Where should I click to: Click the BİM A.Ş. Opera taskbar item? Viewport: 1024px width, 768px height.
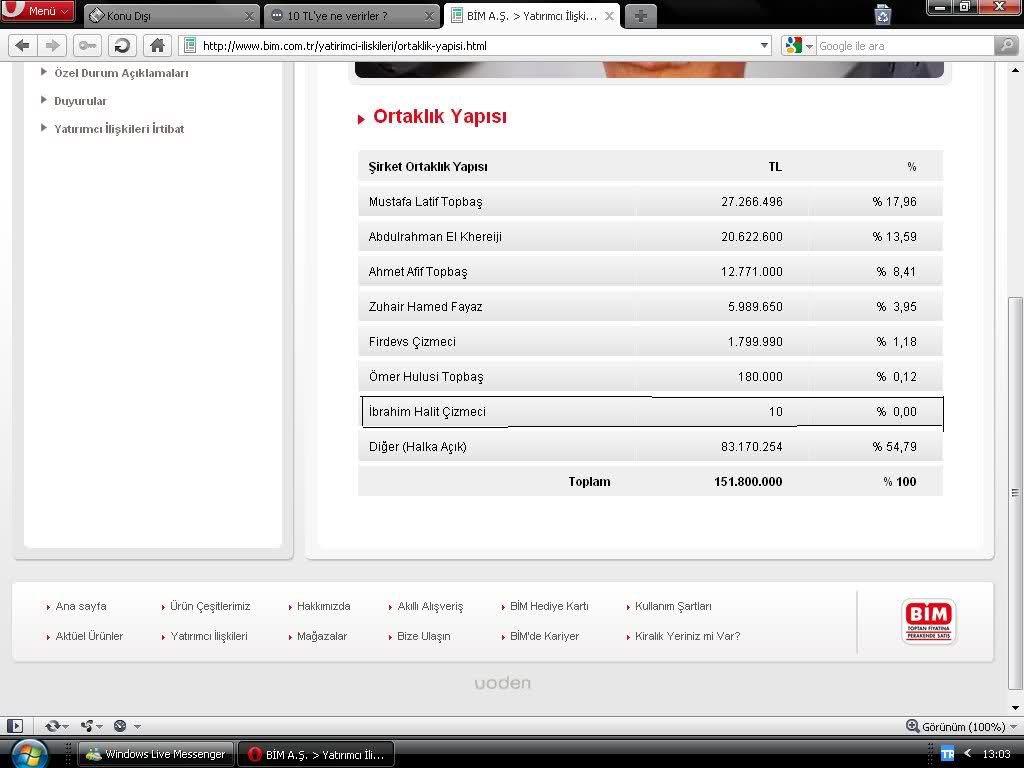click(316, 754)
